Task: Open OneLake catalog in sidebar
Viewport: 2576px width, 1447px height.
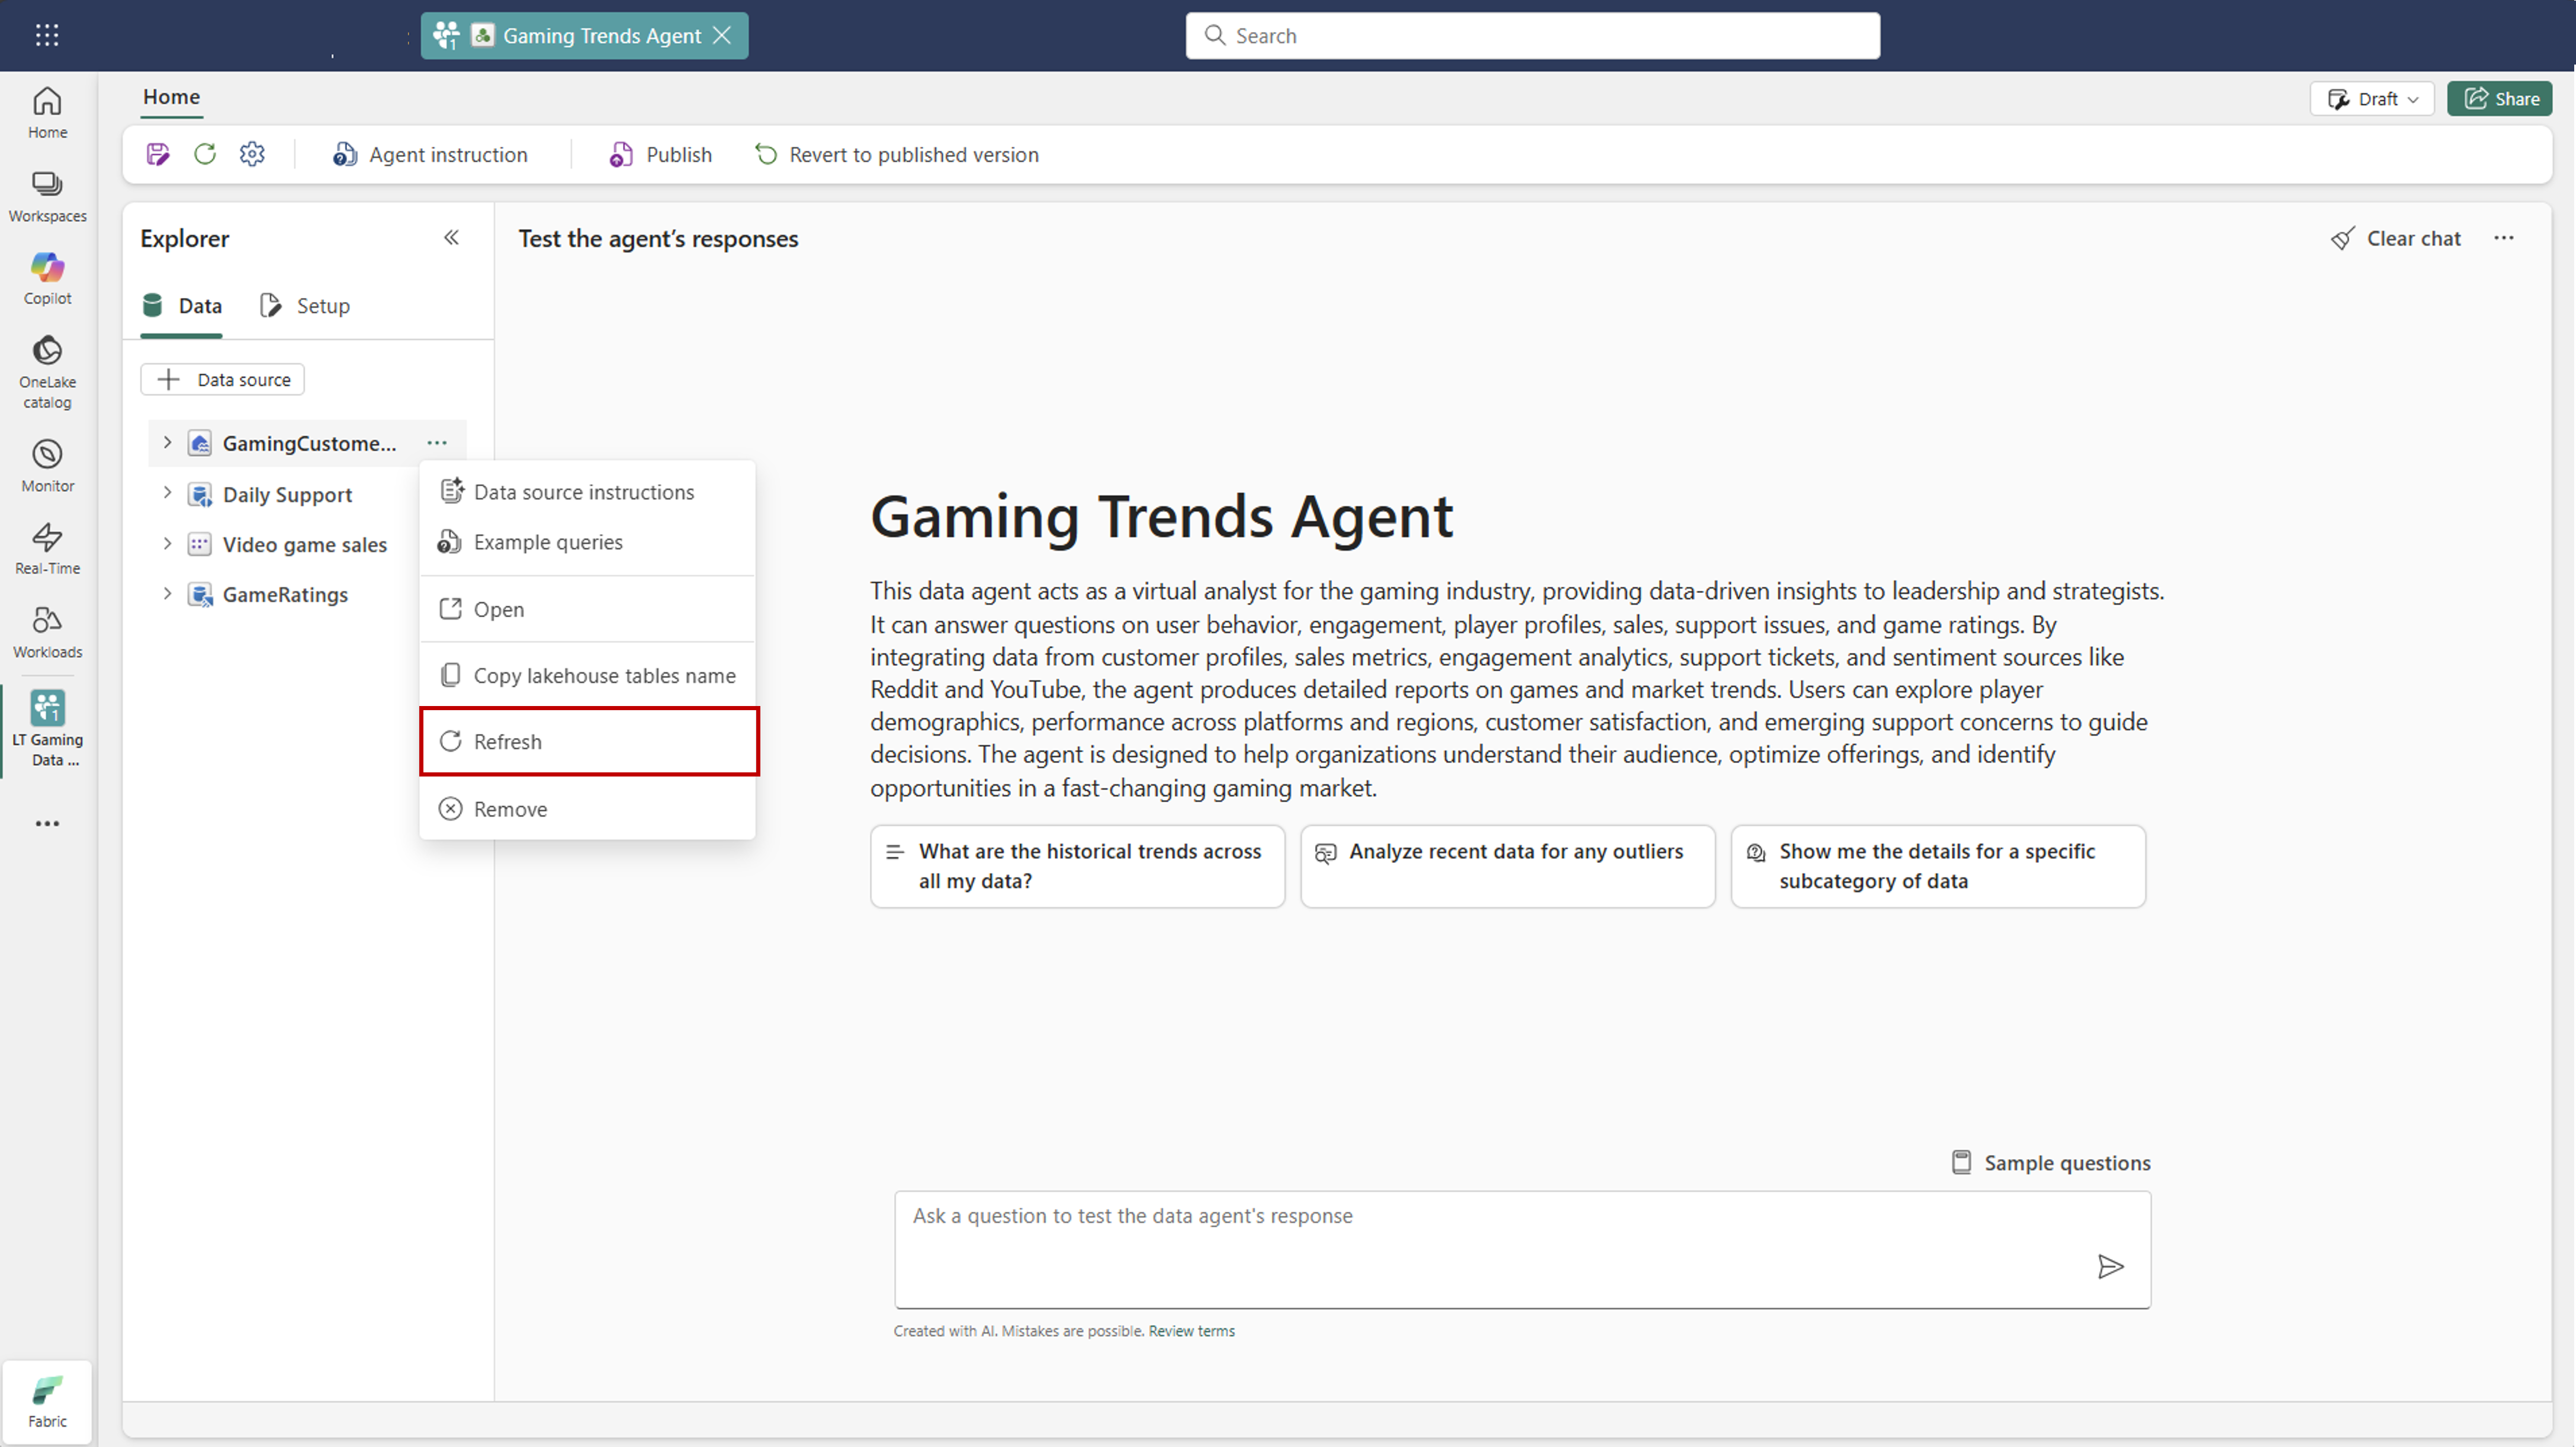Action: tap(47, 371)
